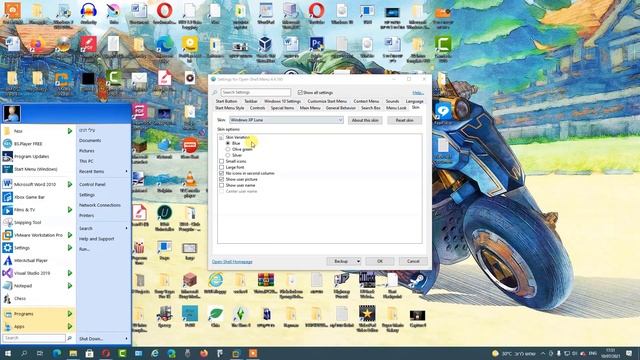Image resolution: width=640 pixels, height=360 pixels.
Task: Click the user picture atop the start menu
Action: point(12,113)
